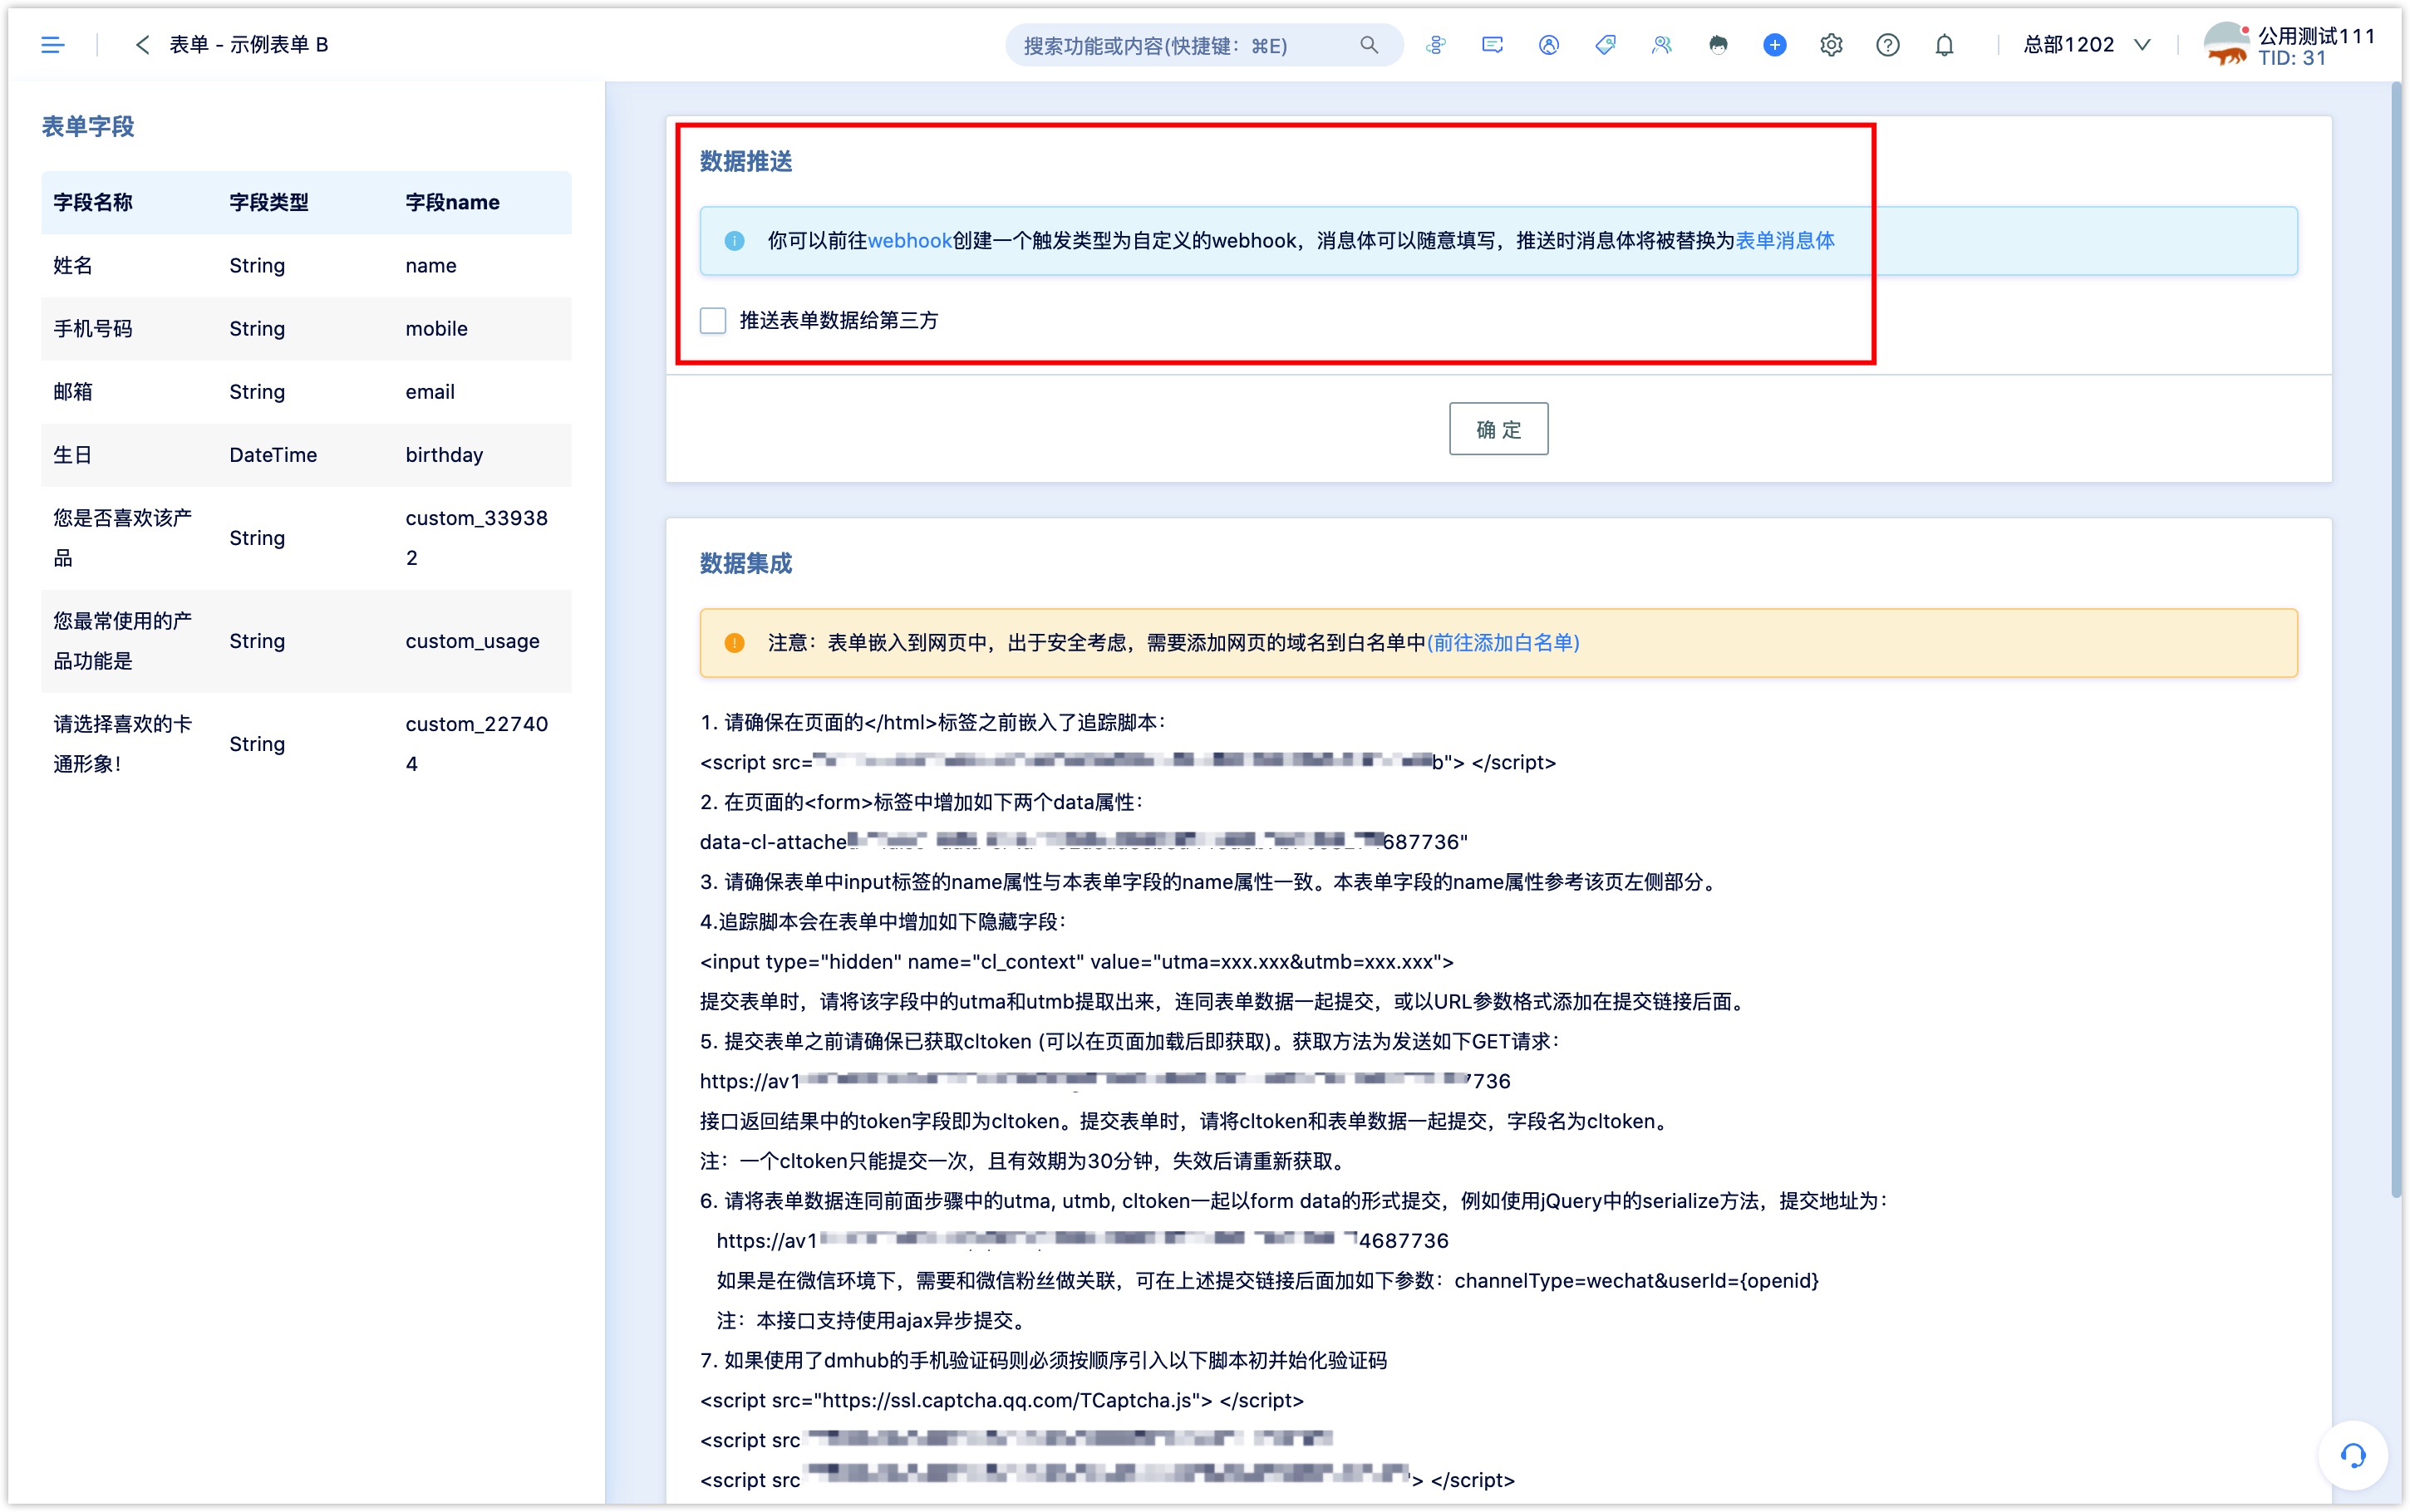The width and height of the screenshot is (2410, 1512).
Task: Click the 数据集成 section heading
Action: 746,564
